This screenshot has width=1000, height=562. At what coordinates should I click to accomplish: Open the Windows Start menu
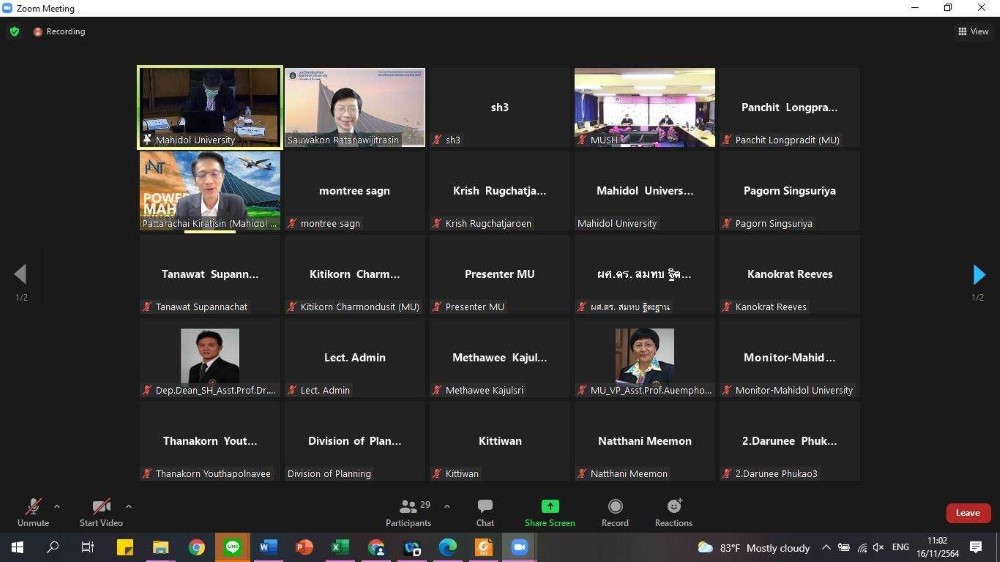pos(17,547)
